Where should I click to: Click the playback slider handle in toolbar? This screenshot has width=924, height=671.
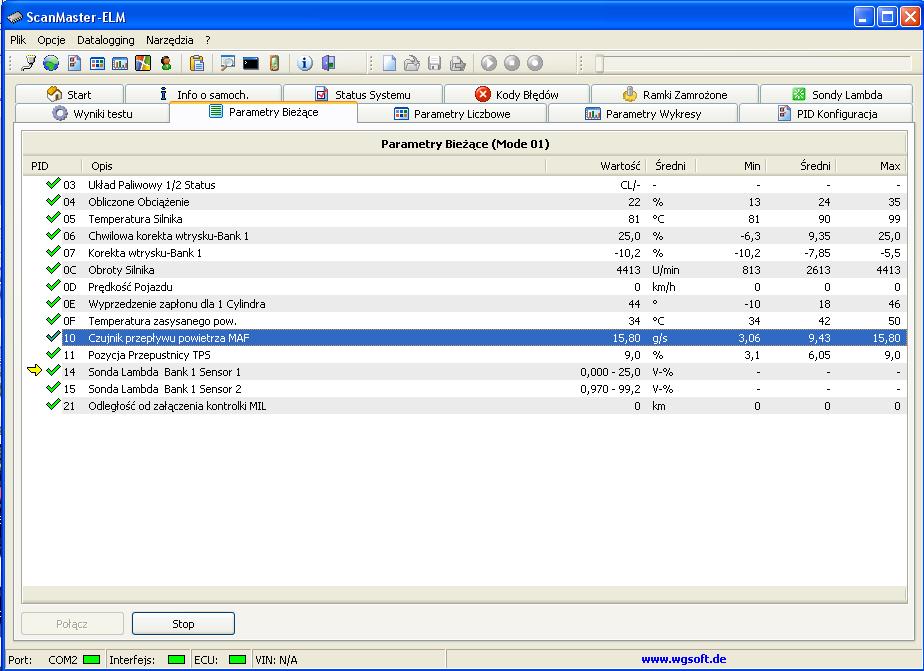click(599, 63)
